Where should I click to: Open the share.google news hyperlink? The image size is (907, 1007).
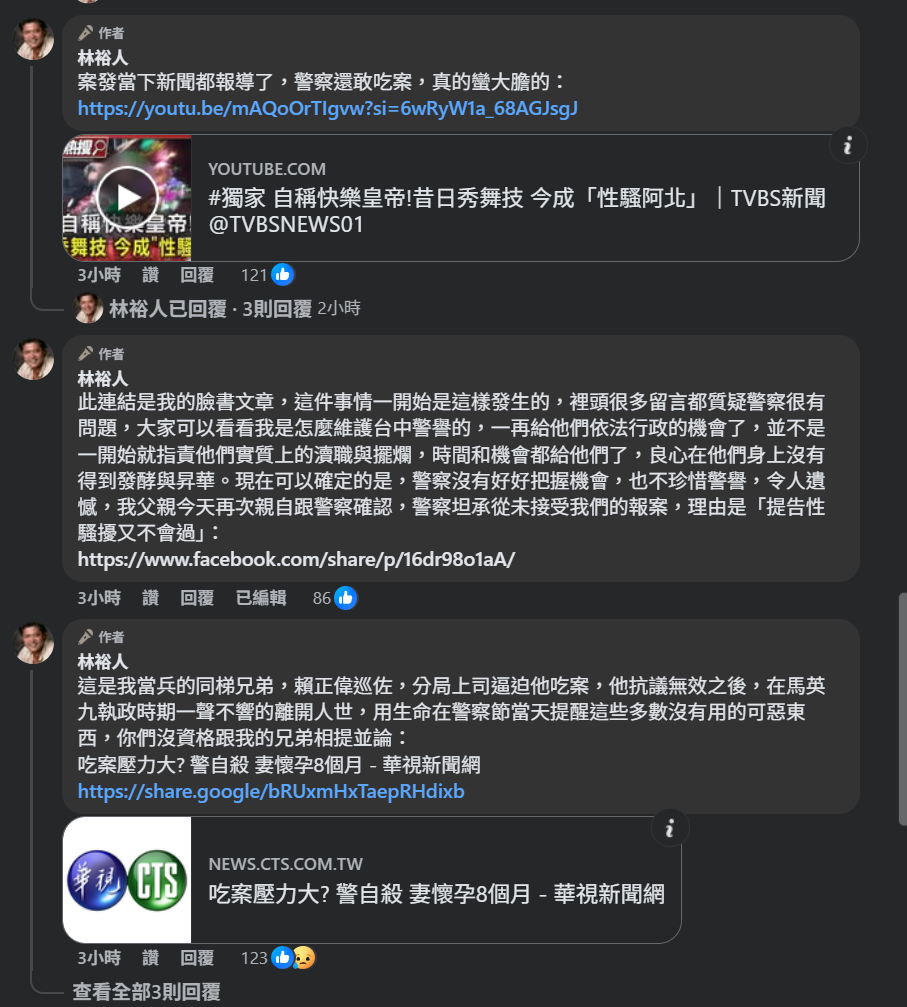271,791
